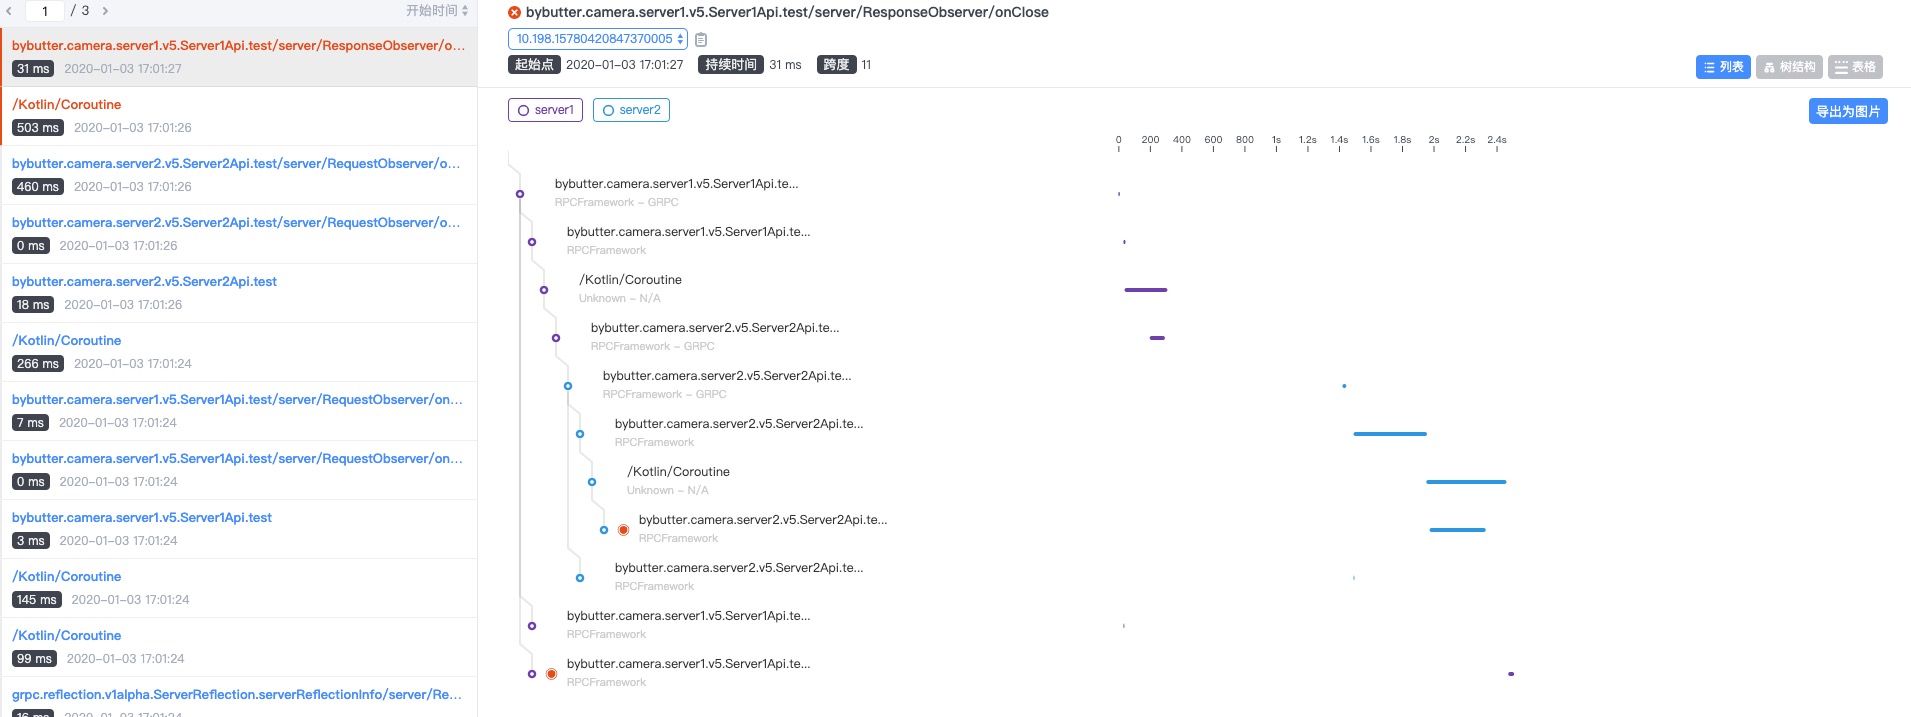This screenshot has height=717, width=1911.
Task: Click the orange error marker on the Server2Api span
Action: (x=623, y=530)
